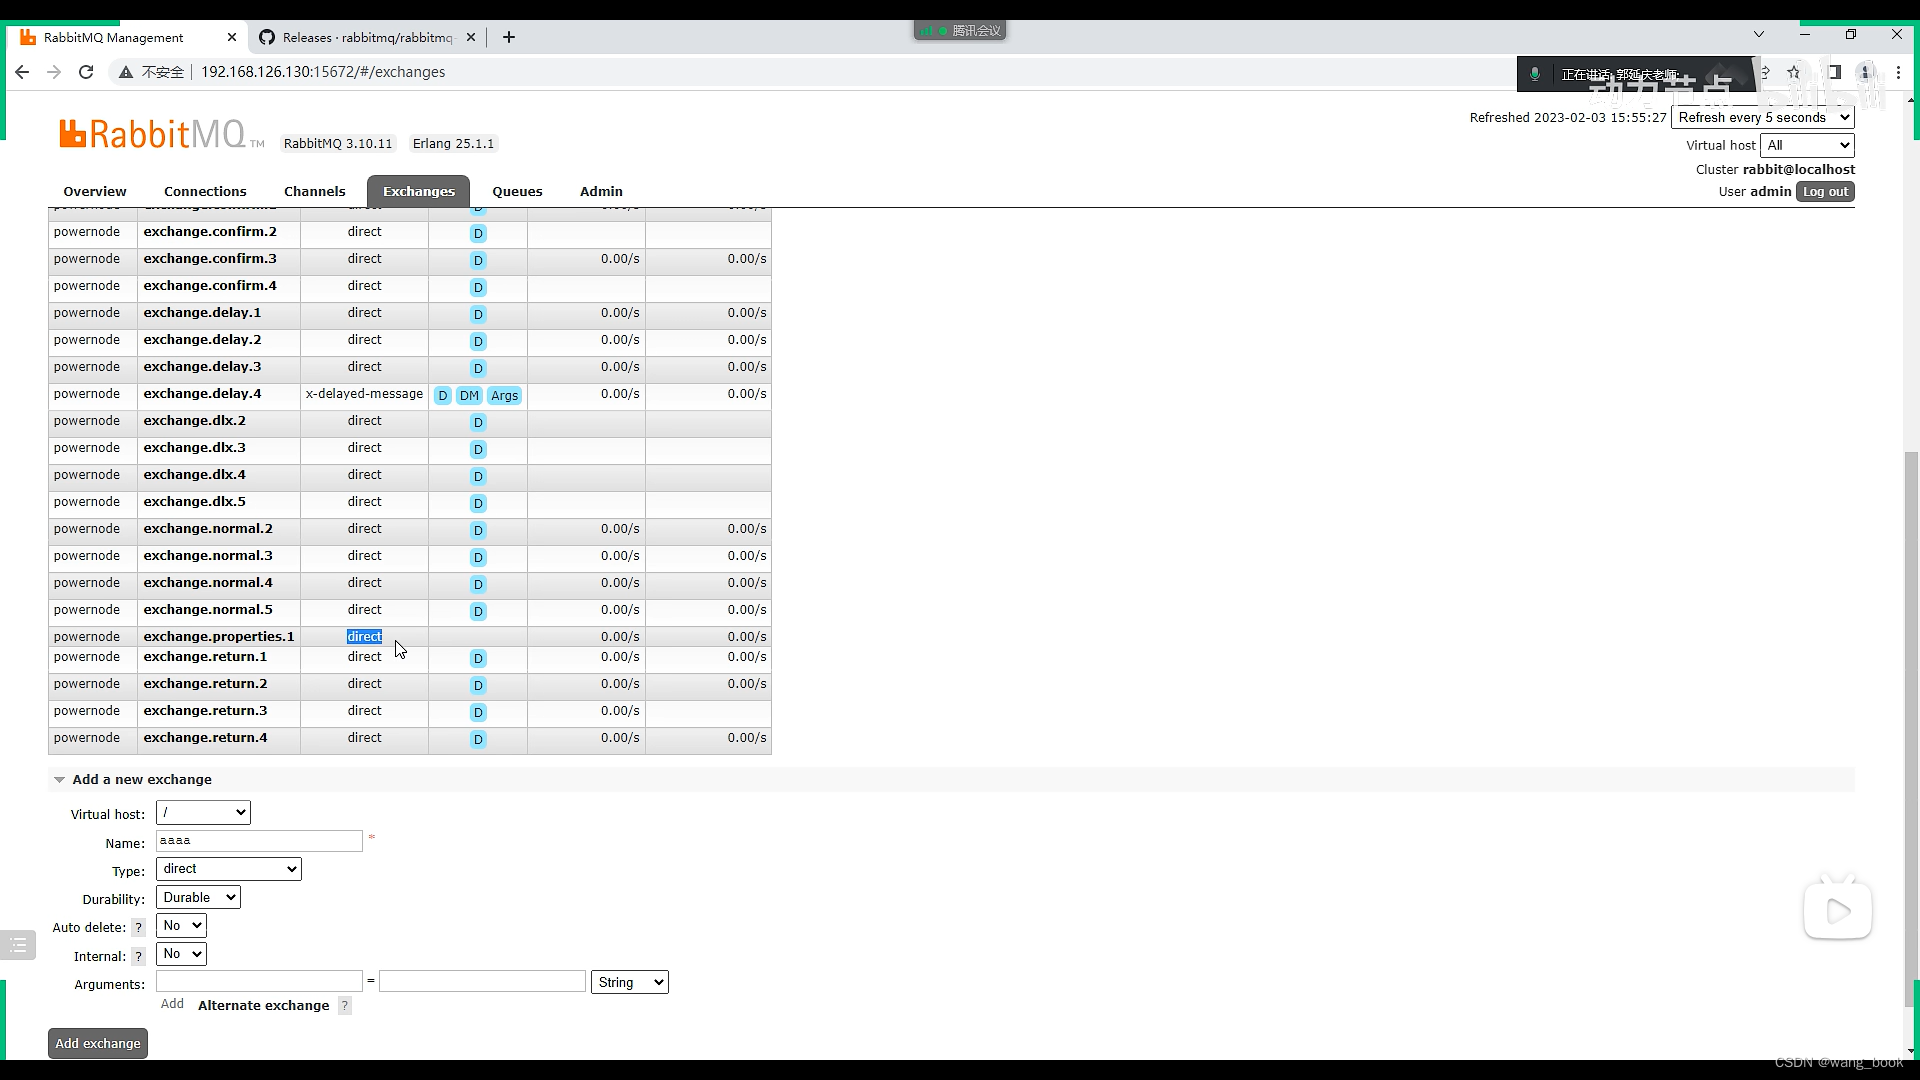
Task: Open the Overview tab
Action: 94,191
